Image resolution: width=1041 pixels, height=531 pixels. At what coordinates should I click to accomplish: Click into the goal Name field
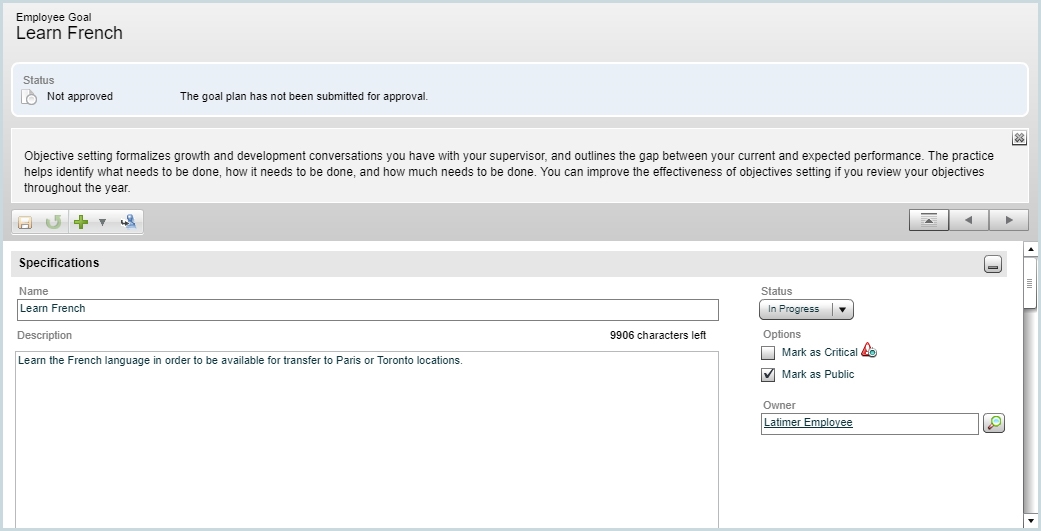(x=368, y=310)
